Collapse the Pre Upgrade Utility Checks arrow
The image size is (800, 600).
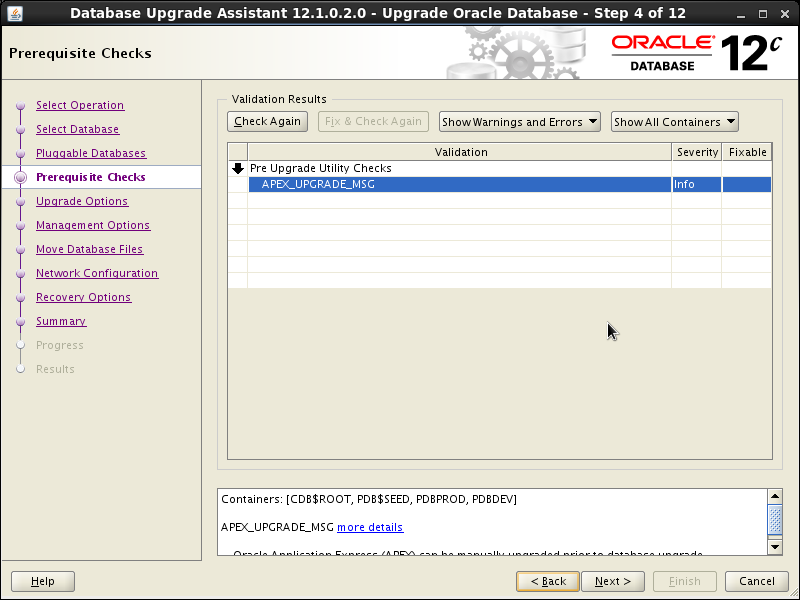point(238,168)
